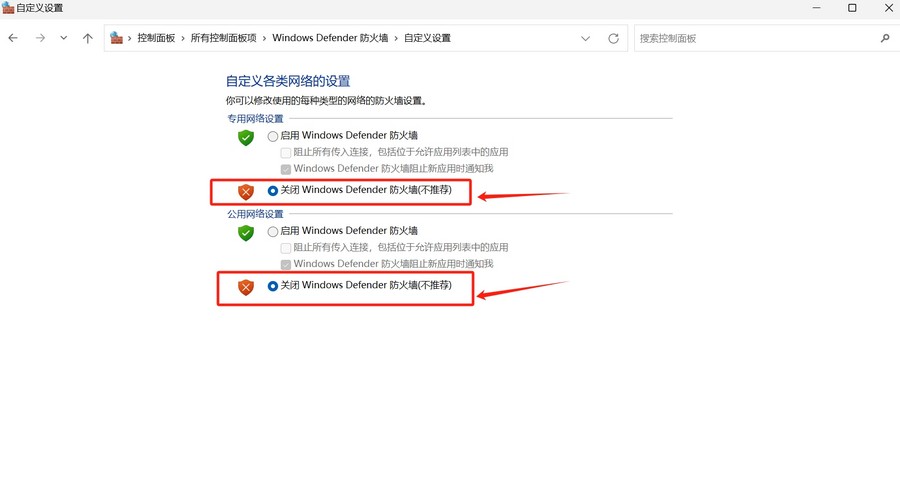Screen dimensions: 900x489
Task: Click the Forward navigation arrow
Action: point(40,38)
